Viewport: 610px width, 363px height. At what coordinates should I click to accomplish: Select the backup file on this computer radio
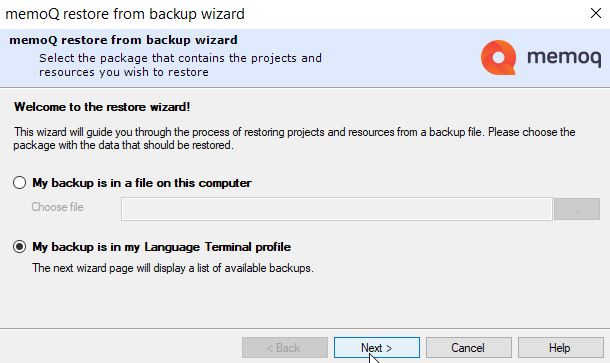pos(19,183)
